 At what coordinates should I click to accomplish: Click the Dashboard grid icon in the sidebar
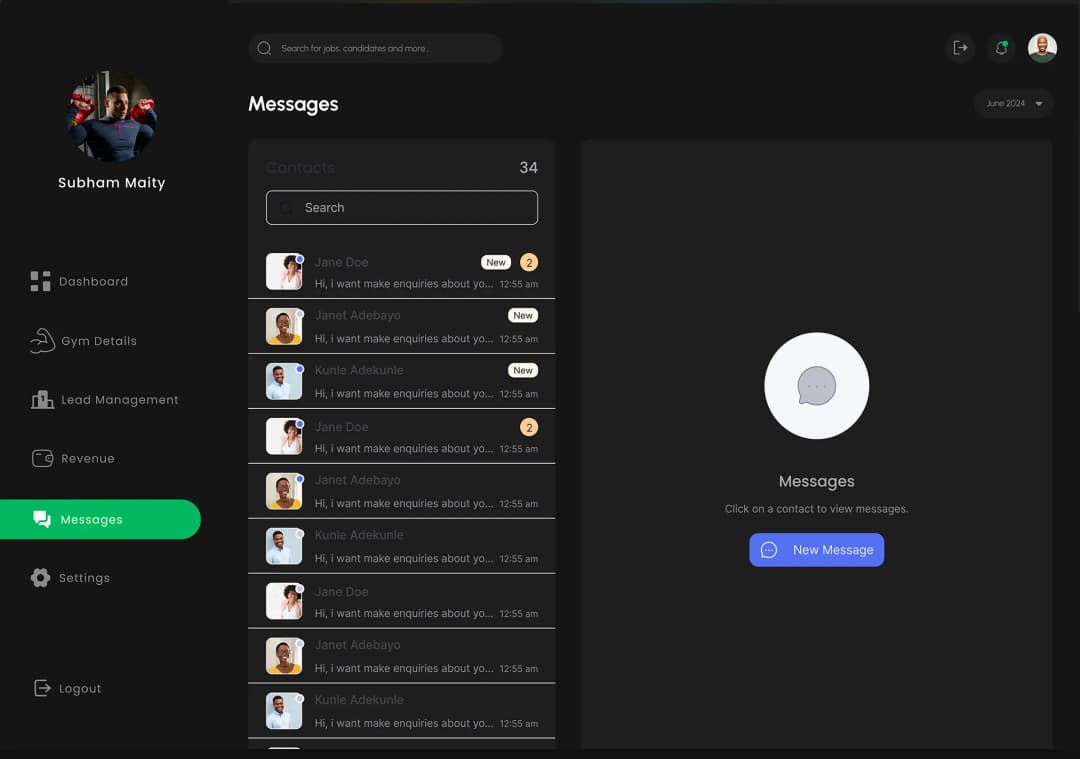pyautogui.click(x=41, y=281)
